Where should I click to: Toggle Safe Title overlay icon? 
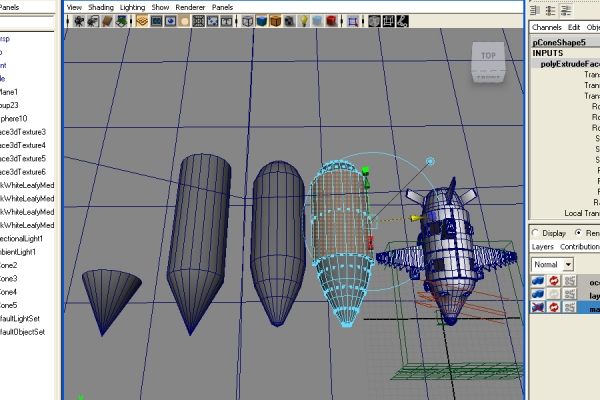click(227, 21)
